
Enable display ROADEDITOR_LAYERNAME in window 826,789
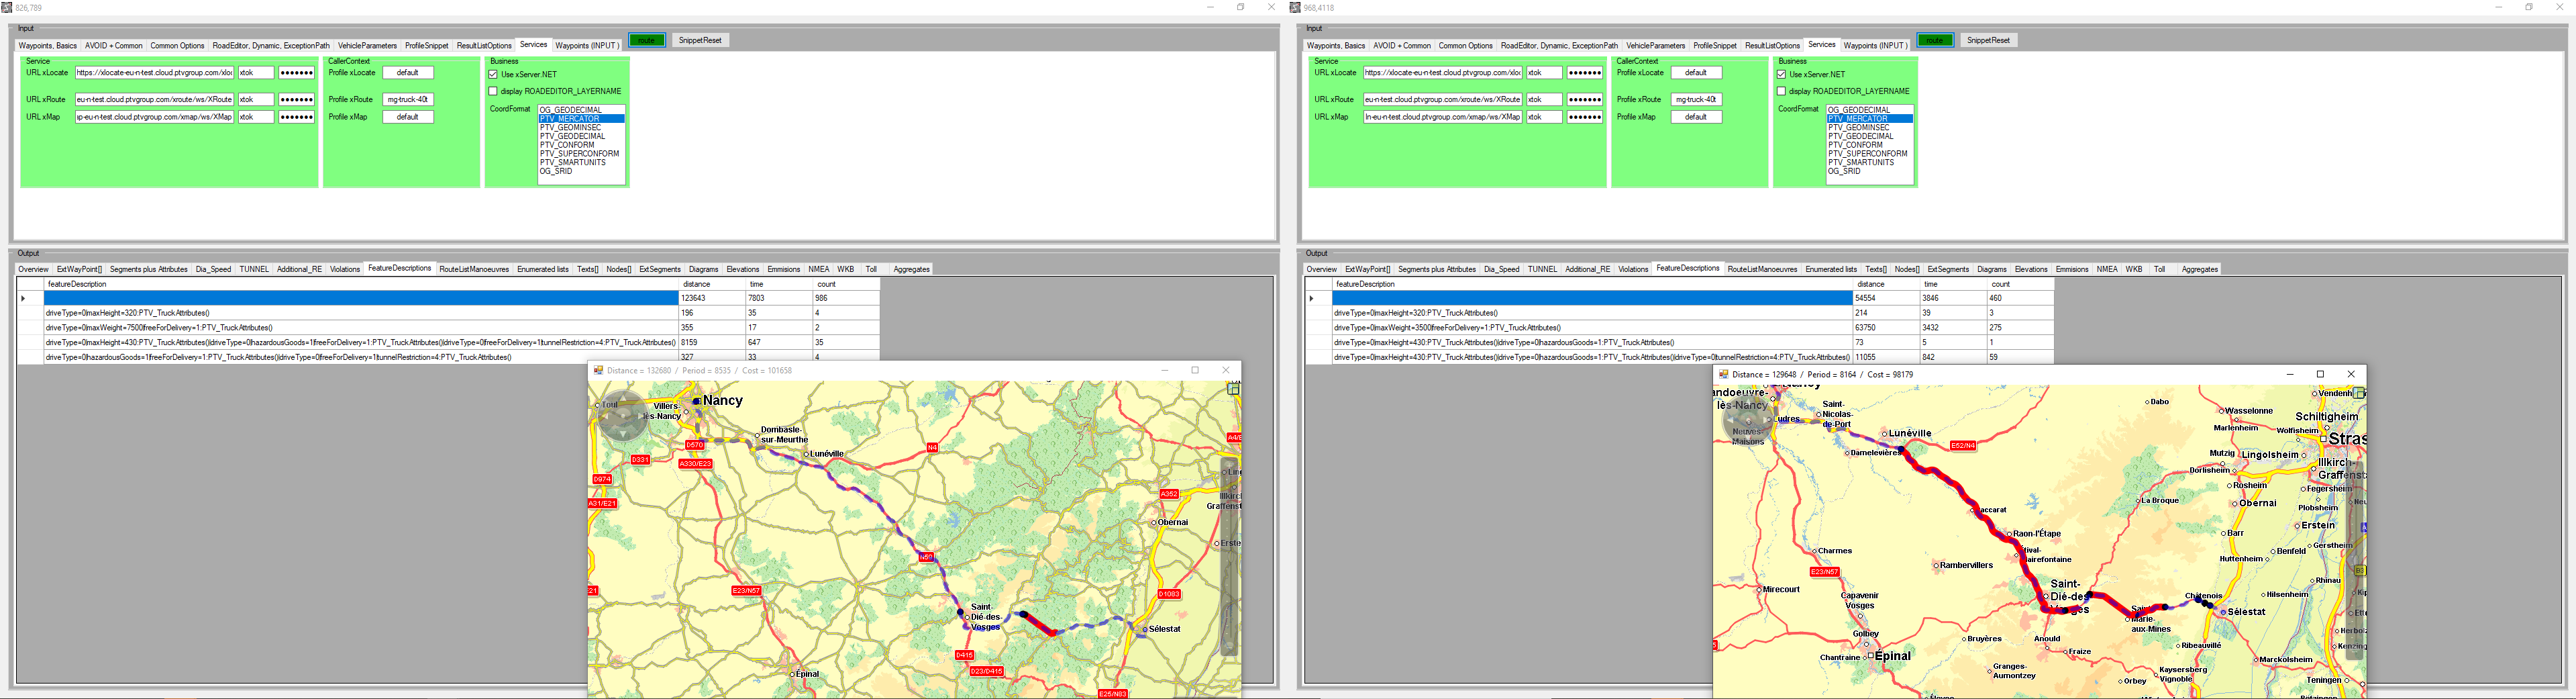tap(493, 91)
